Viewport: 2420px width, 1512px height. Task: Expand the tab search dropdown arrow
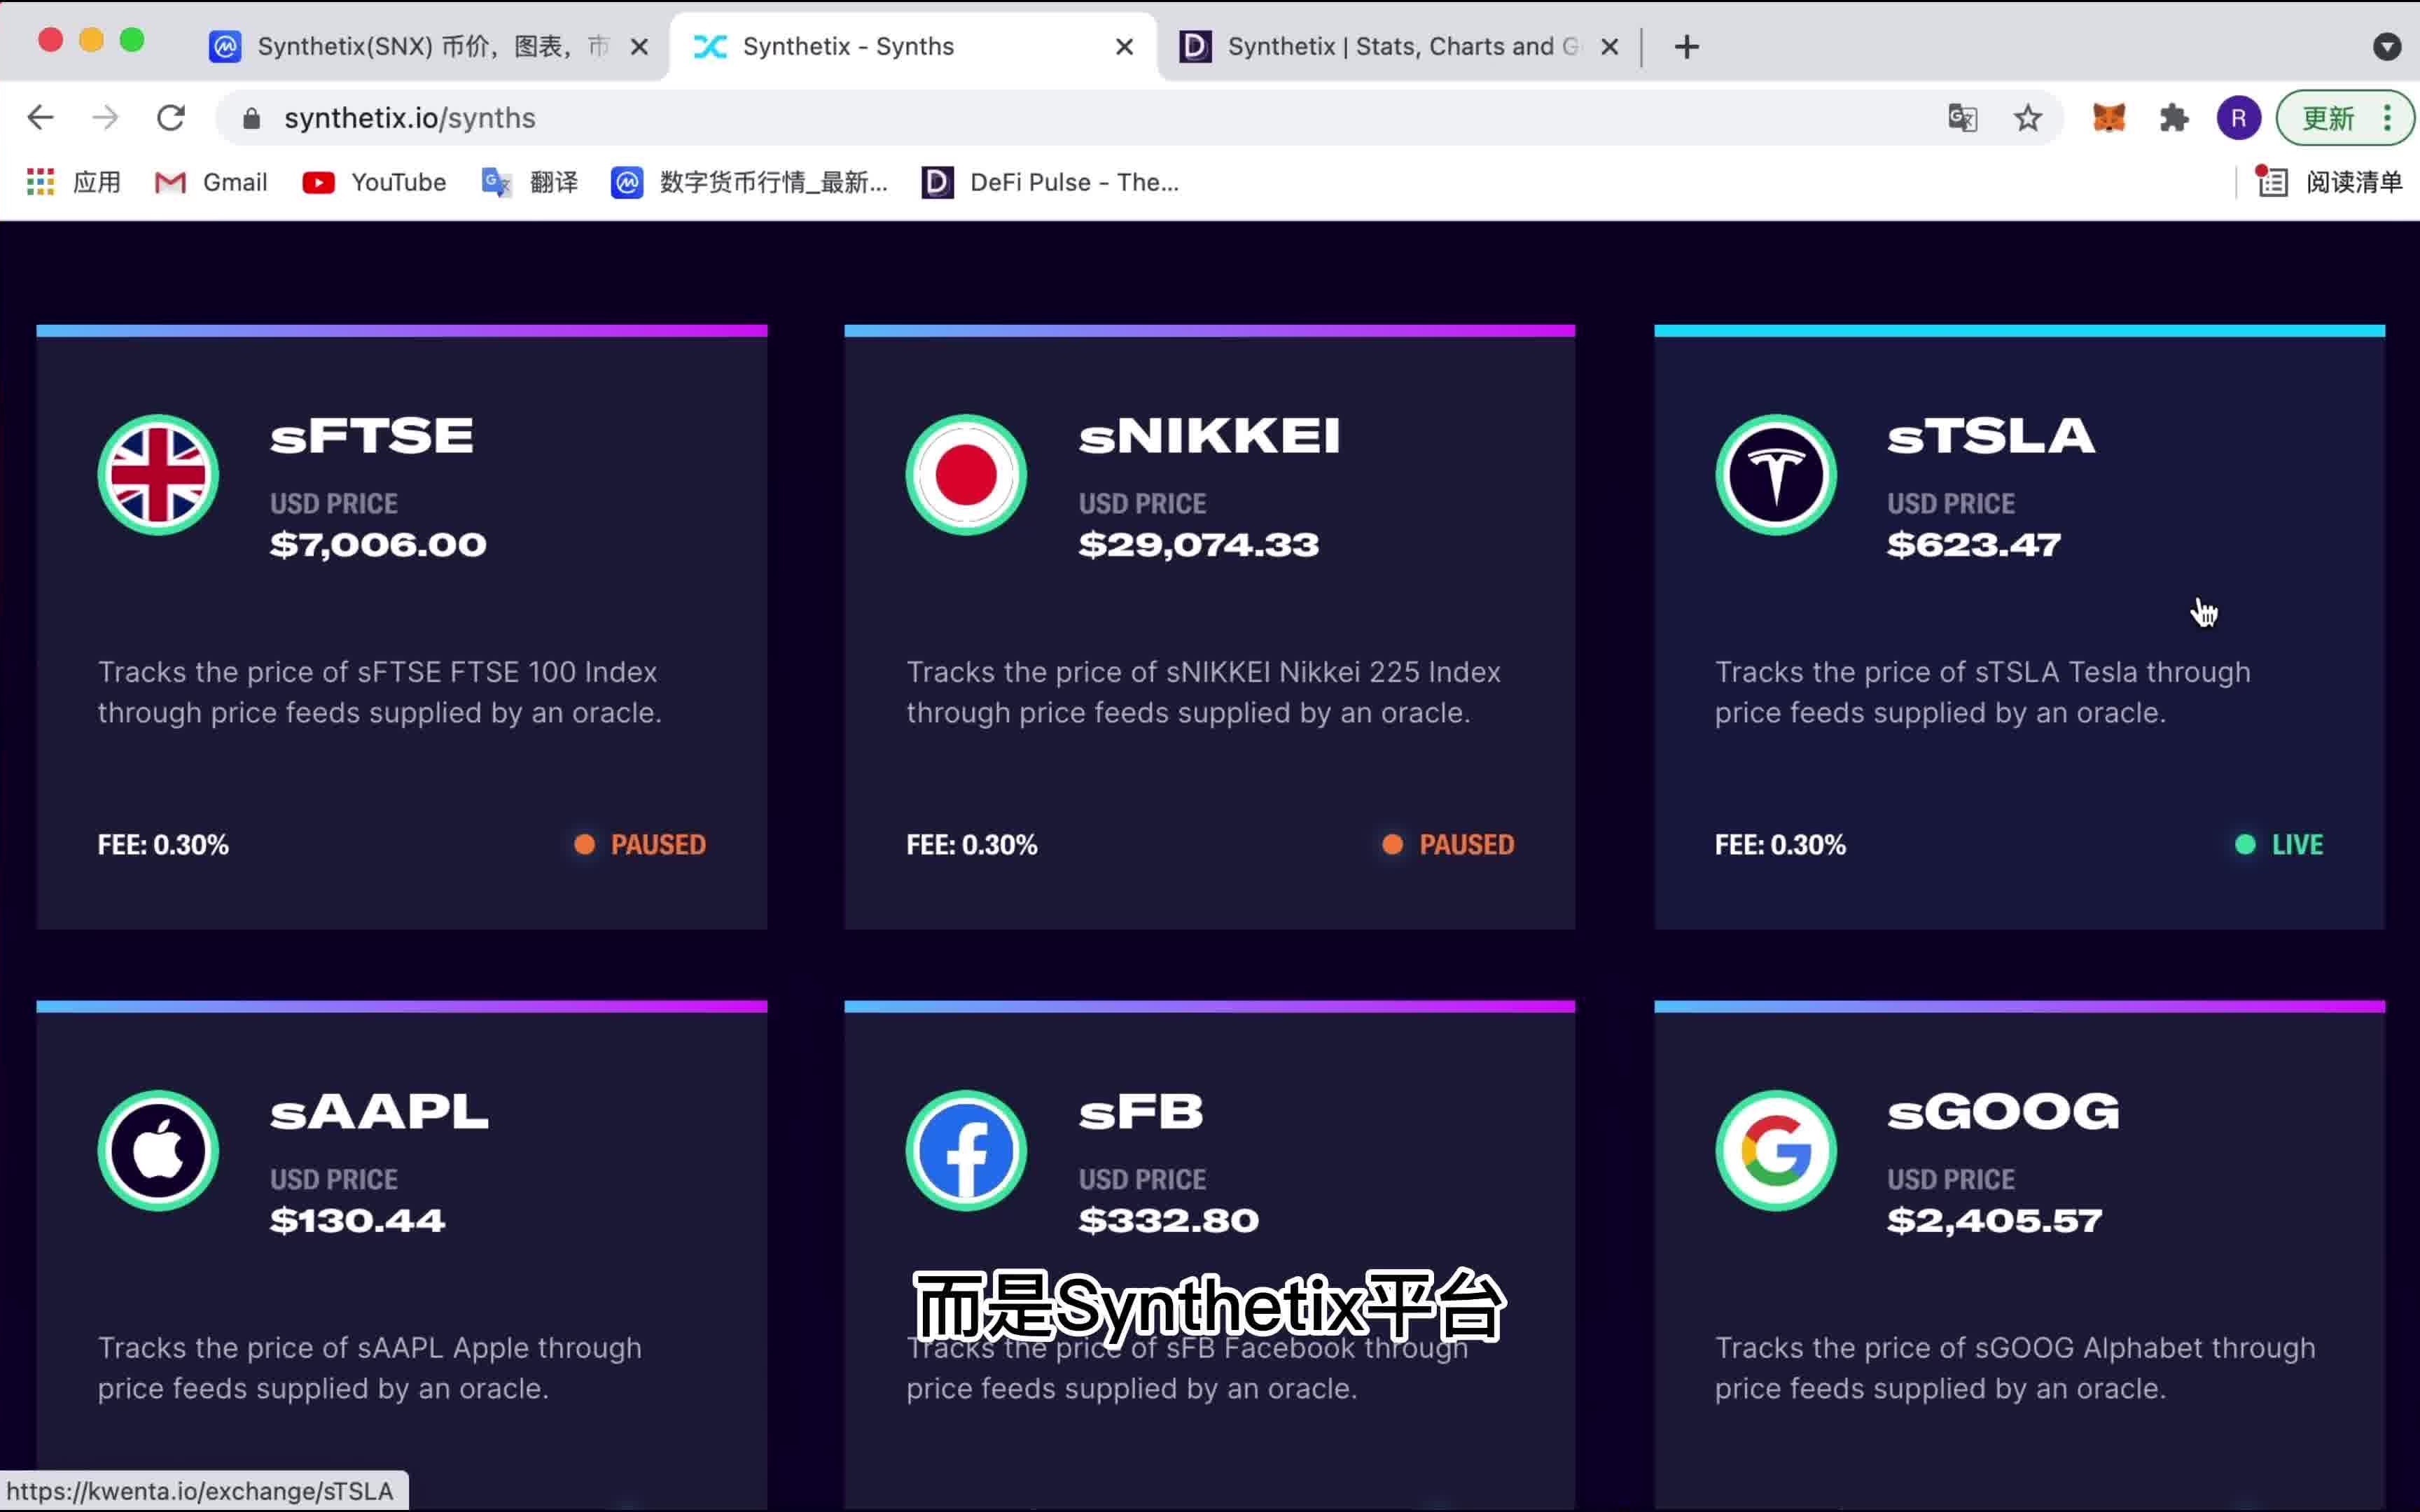coord(2386,47)
